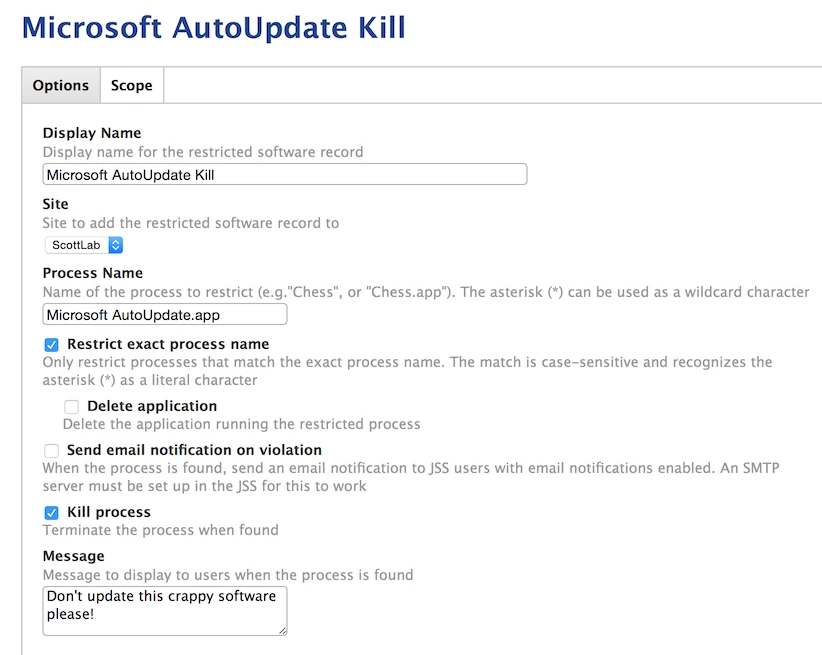Click 'Delete the application running the restricted process'
Image resolution: width=822 pixels, height=655 pixels.
tap(242, 424)
